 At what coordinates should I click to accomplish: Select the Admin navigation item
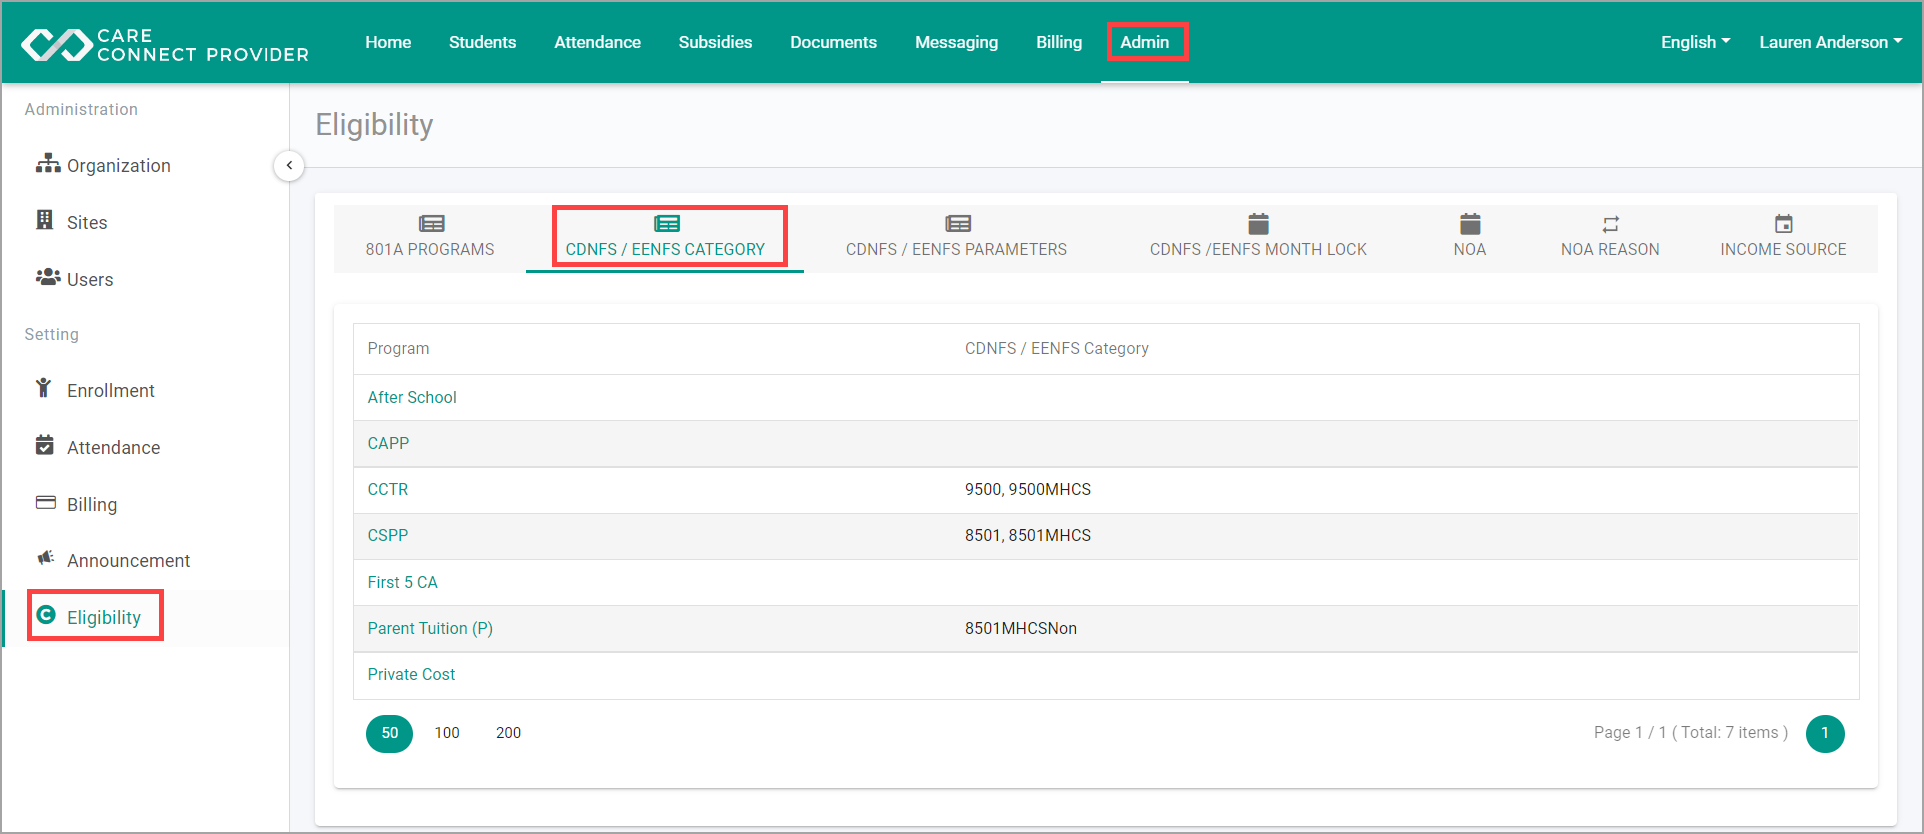tap(1145, 42)
